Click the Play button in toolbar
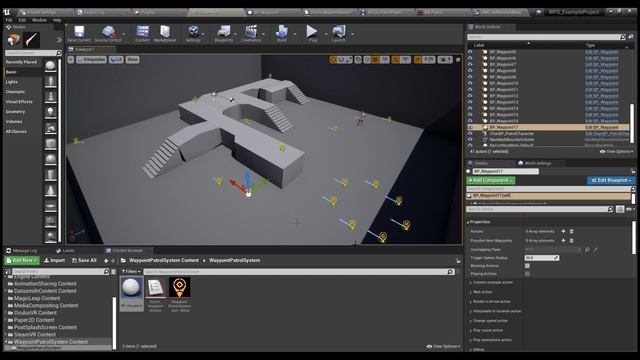The height and width of the screenshot is (360, 640). (312, 33)
